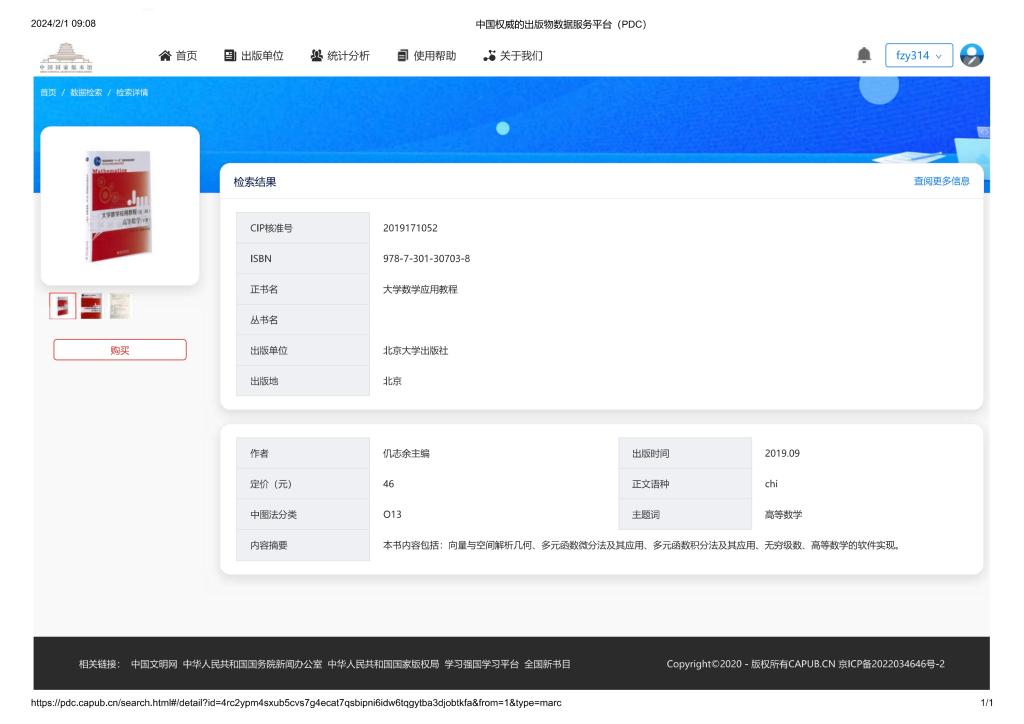1024x724 pixels.
Task: Select the third page thumbnail
Action: 120,306
